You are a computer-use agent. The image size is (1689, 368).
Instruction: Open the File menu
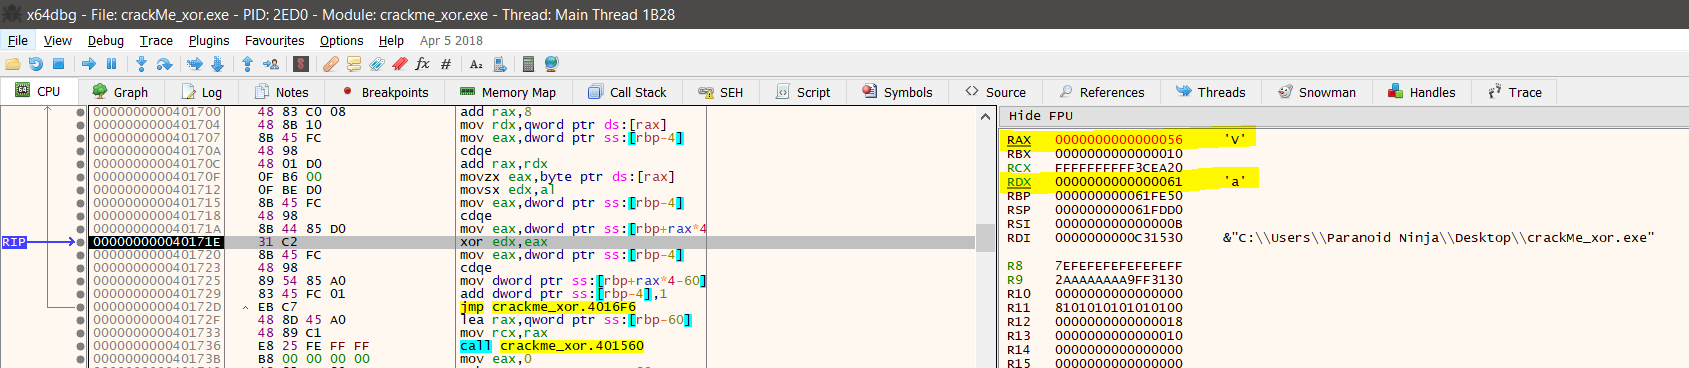(18, 41)
